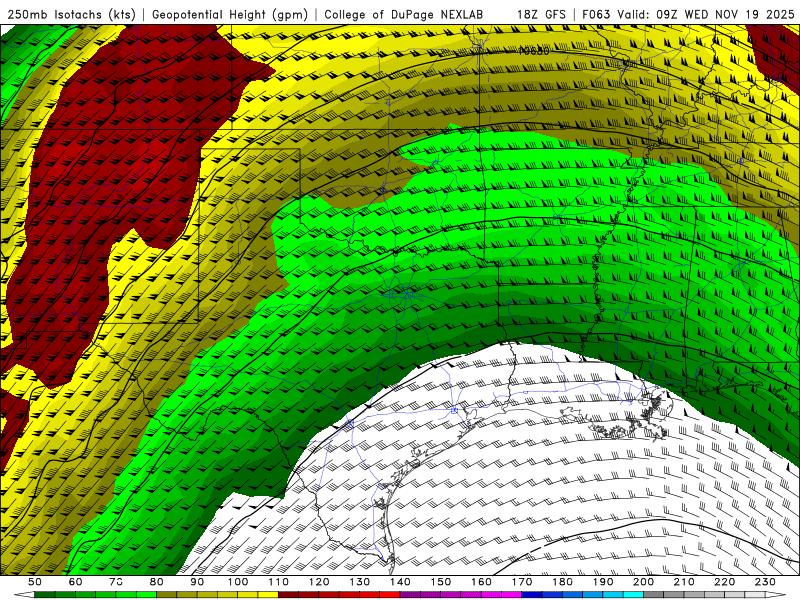This screenshot has width=800, height=600.
Task: Click the '180' legend value
Action: click(562, 582)
